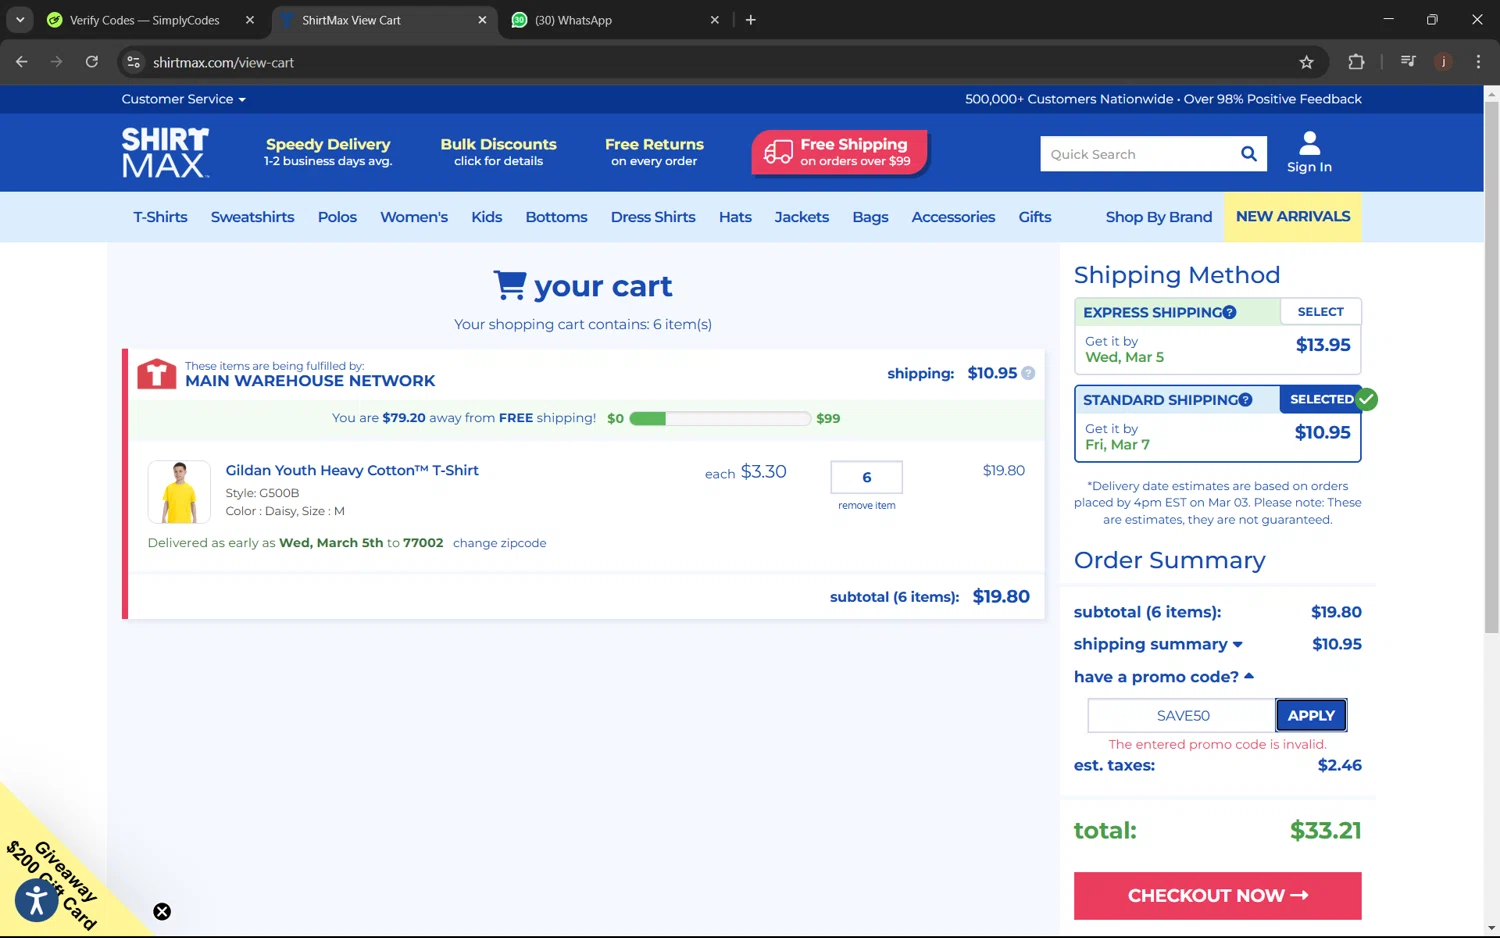The image size is (1500, 938).
Task: Click the 'remove item' link
Action: tap(866, 505)
